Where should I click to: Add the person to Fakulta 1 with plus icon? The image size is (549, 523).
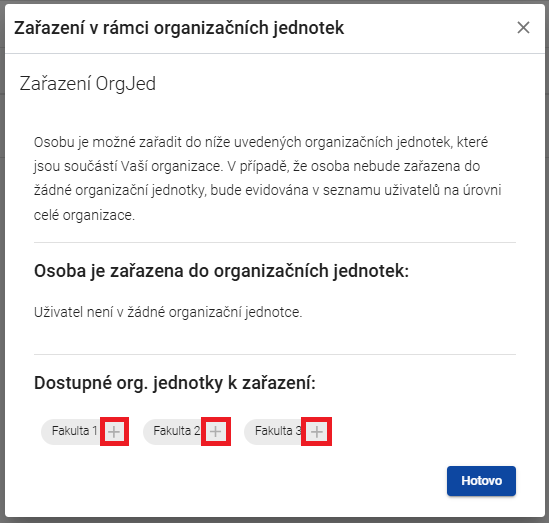click(114, 432)
